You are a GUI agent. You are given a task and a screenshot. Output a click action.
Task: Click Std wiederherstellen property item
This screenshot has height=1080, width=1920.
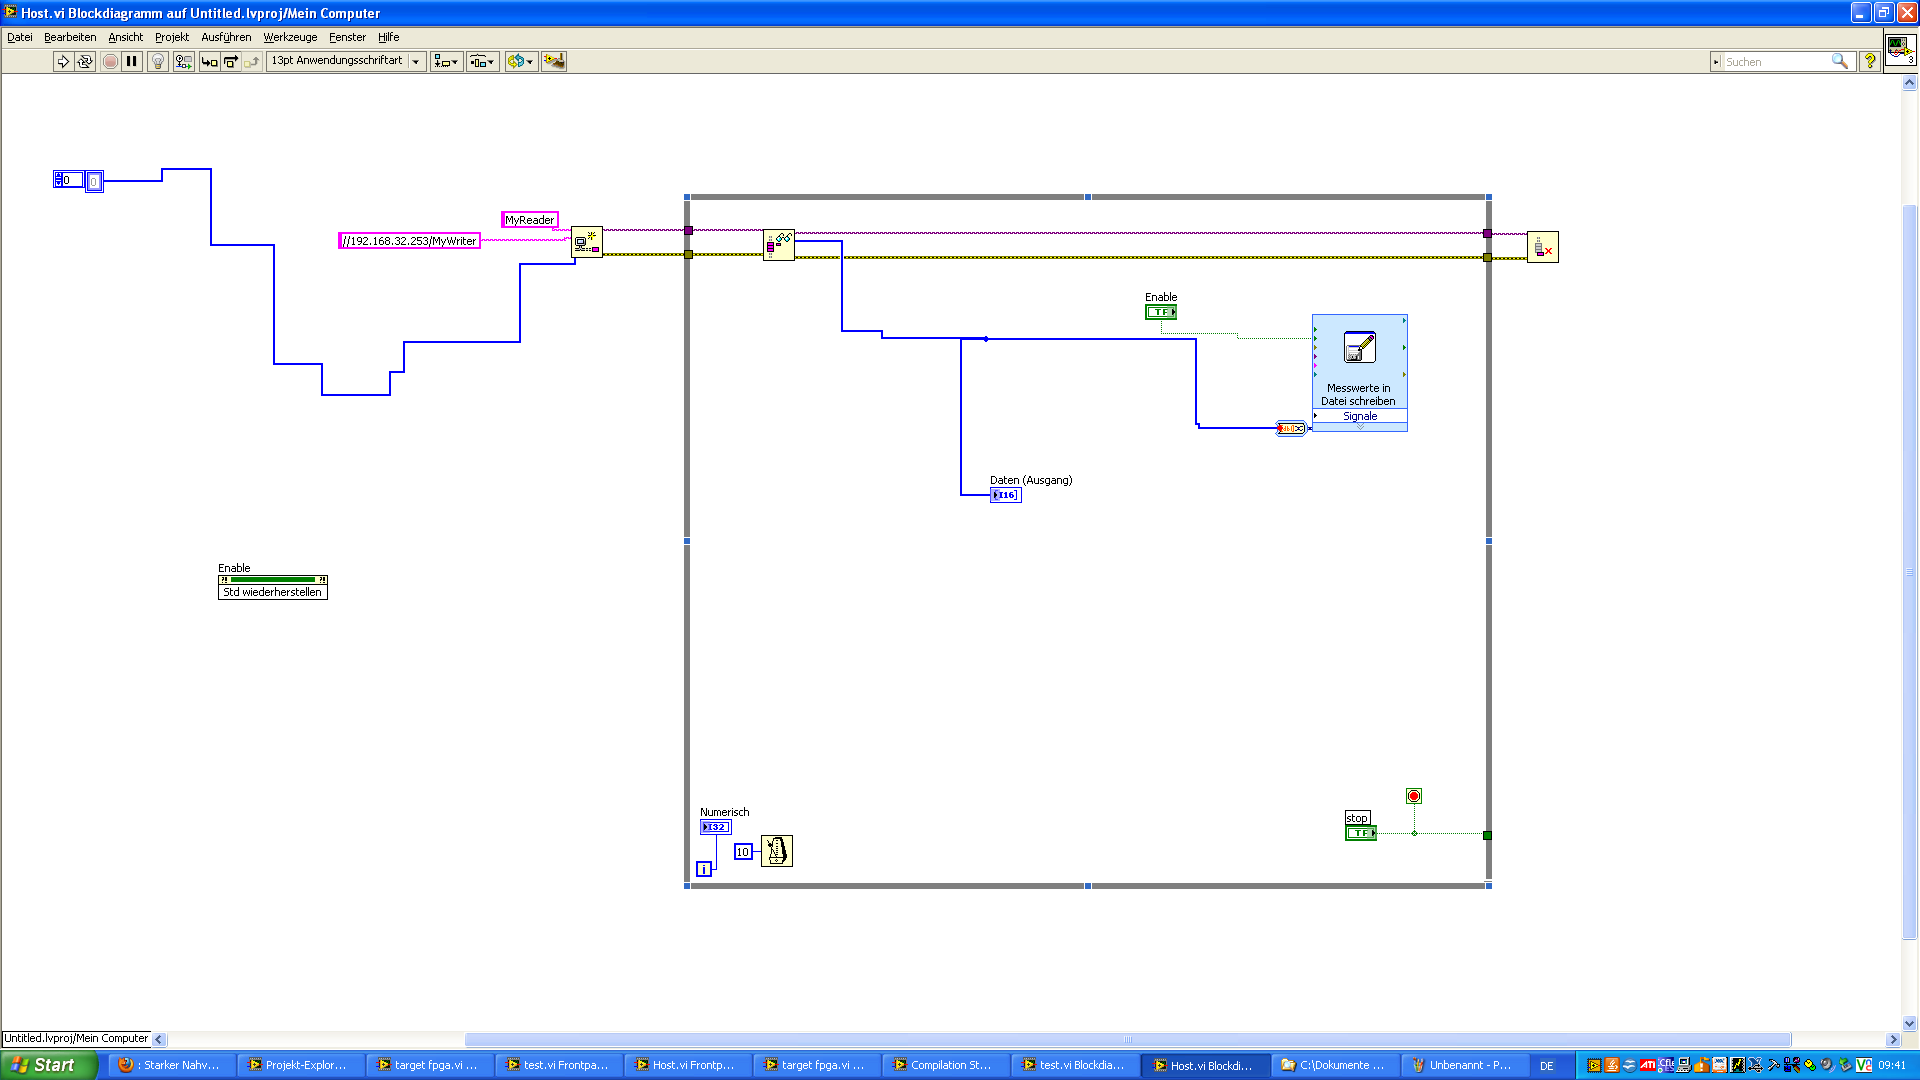[272, 592]
